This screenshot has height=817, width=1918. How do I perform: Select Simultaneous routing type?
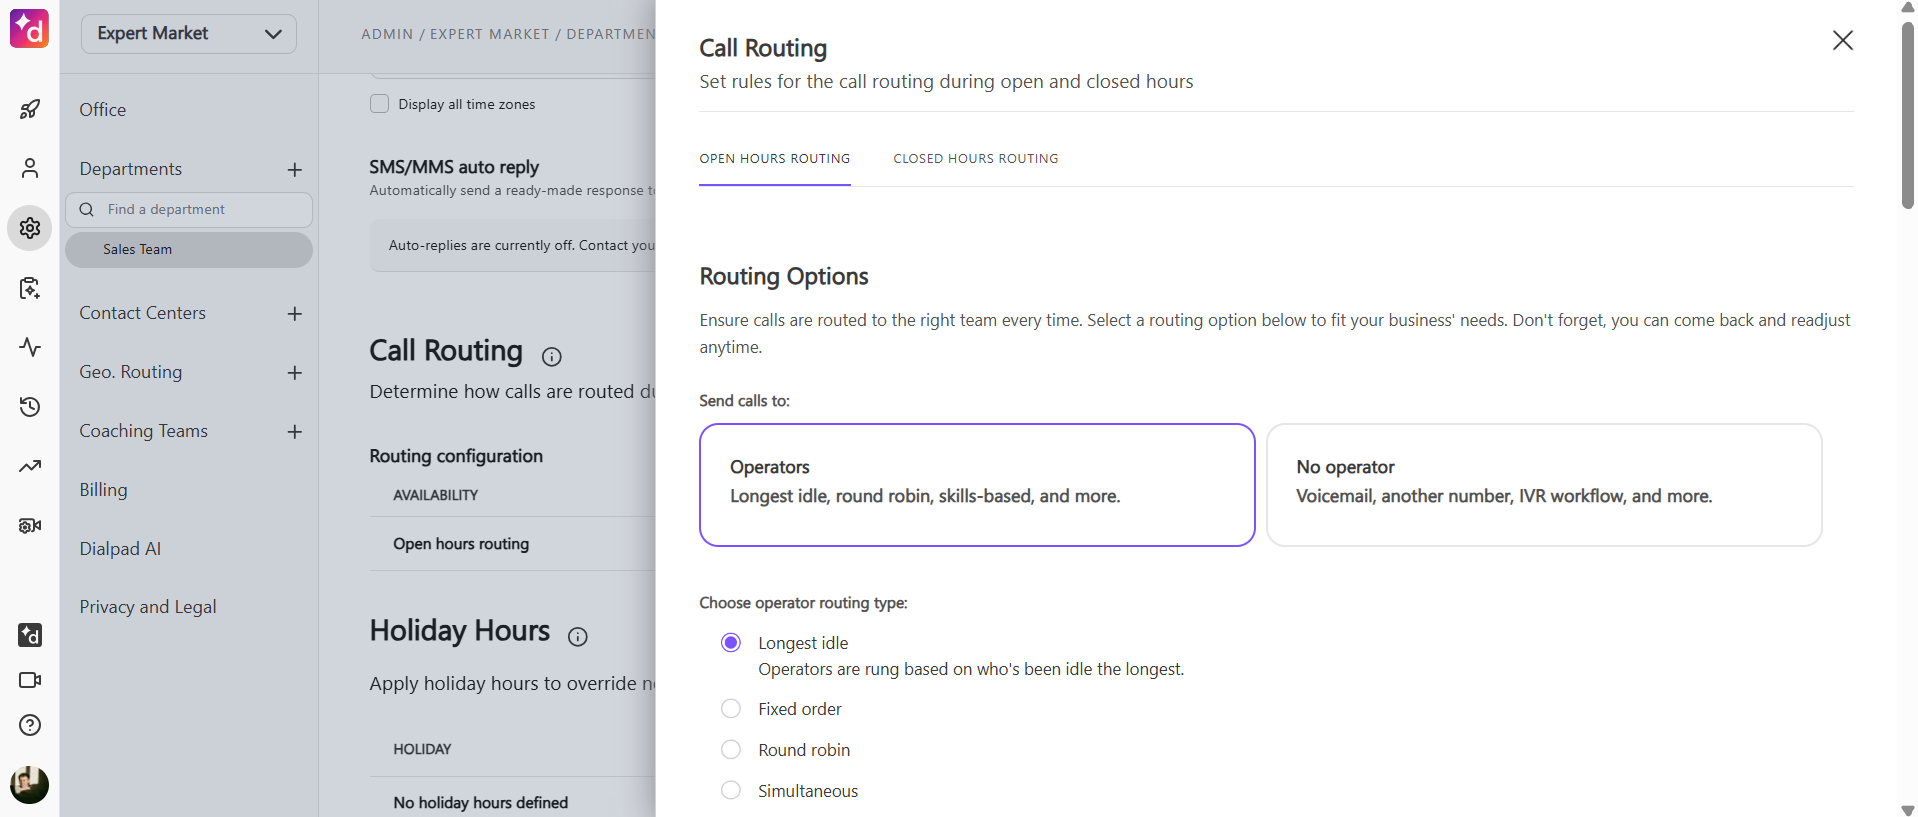[731, 790]
